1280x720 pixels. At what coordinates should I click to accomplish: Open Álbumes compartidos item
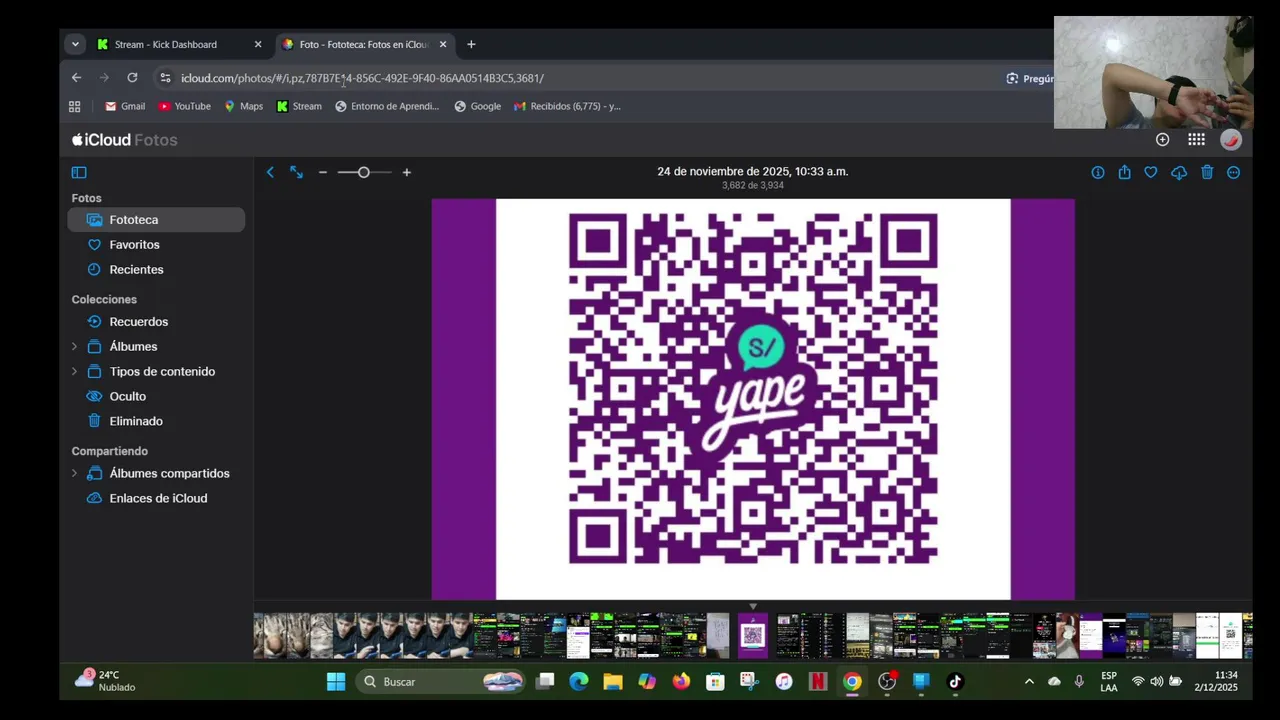(168, 474)
